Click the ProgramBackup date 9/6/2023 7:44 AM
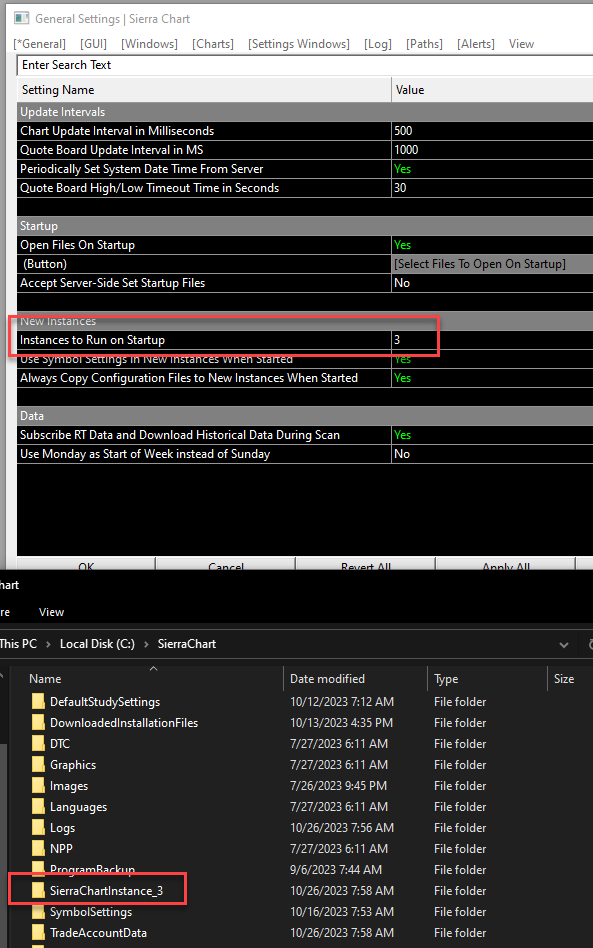This screenshot has height=948, width=593. tap(336, 870)
